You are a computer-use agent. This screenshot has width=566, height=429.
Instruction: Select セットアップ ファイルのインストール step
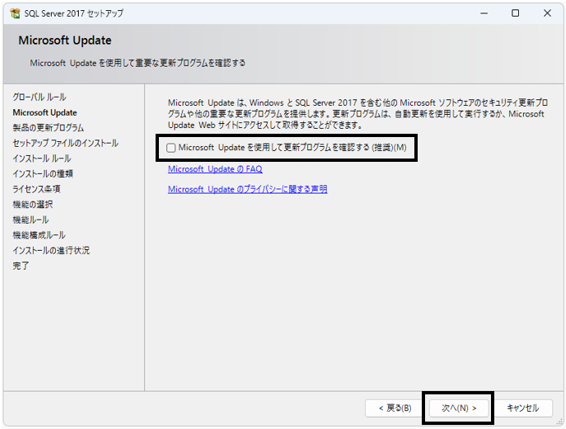[x=65, y=143]
